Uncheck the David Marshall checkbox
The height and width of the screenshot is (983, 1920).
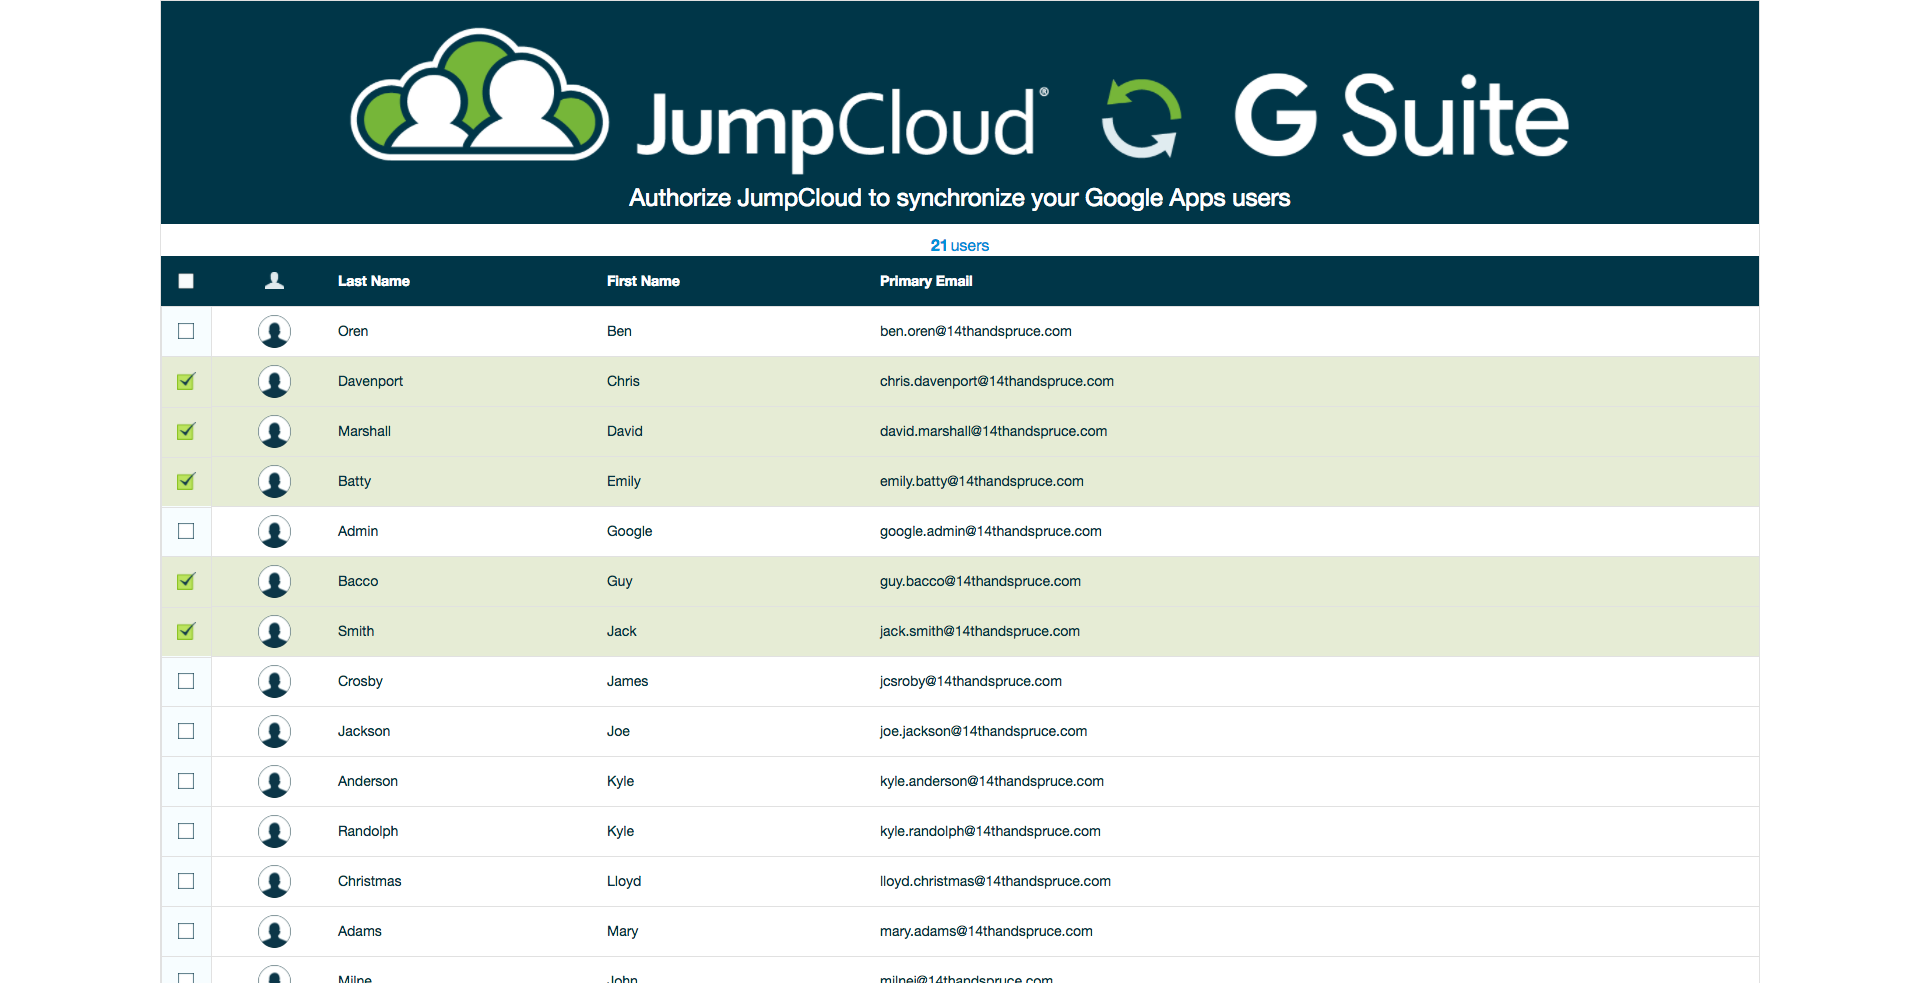(x=186, y=431)
